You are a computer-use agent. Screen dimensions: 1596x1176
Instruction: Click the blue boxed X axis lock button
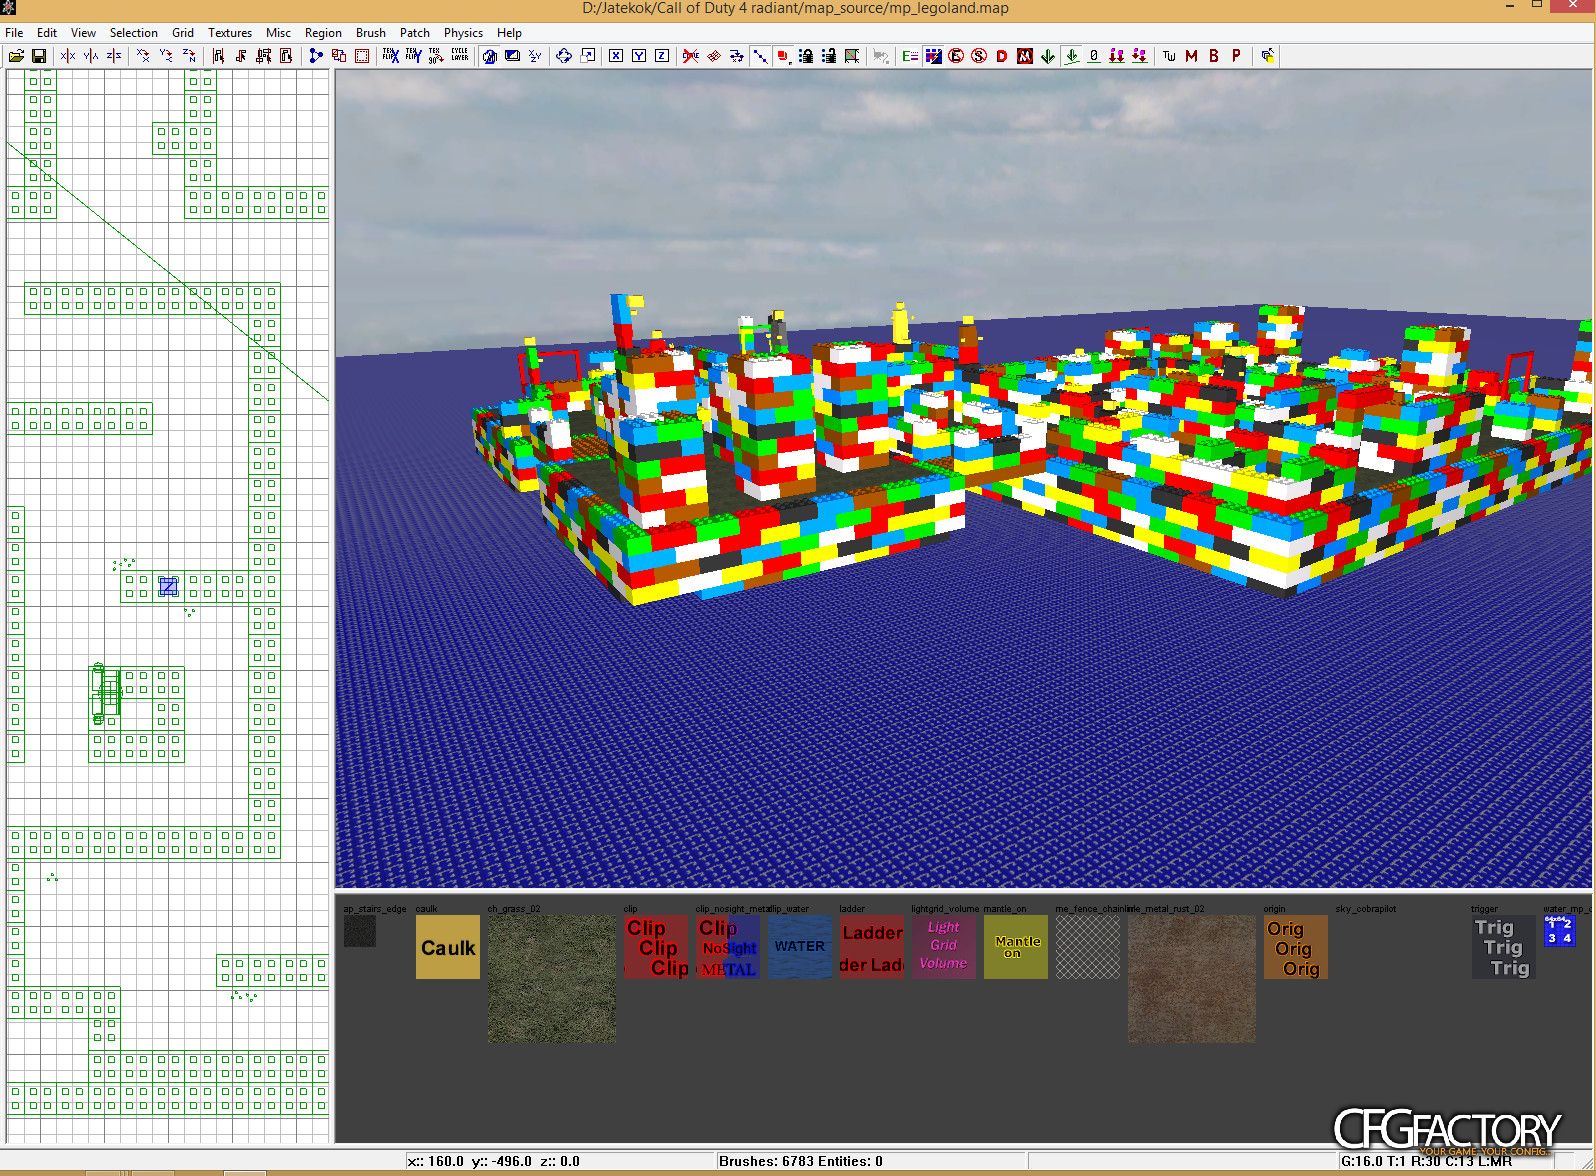coord(616,56)
